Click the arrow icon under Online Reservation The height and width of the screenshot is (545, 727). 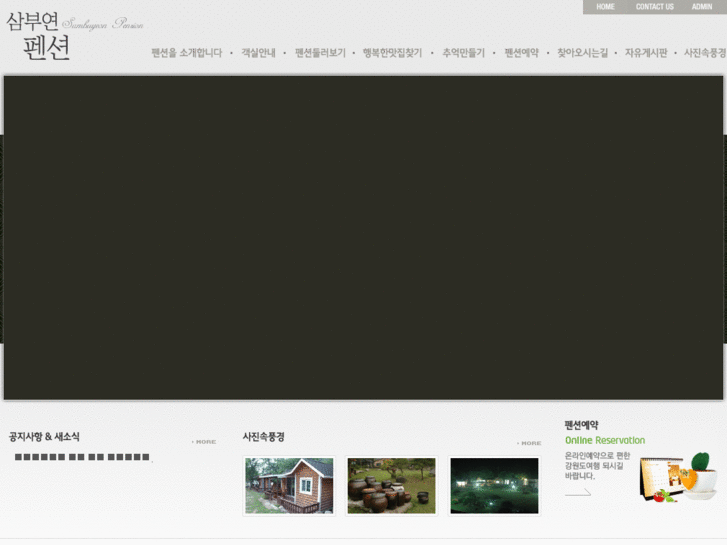coord(578,492)
